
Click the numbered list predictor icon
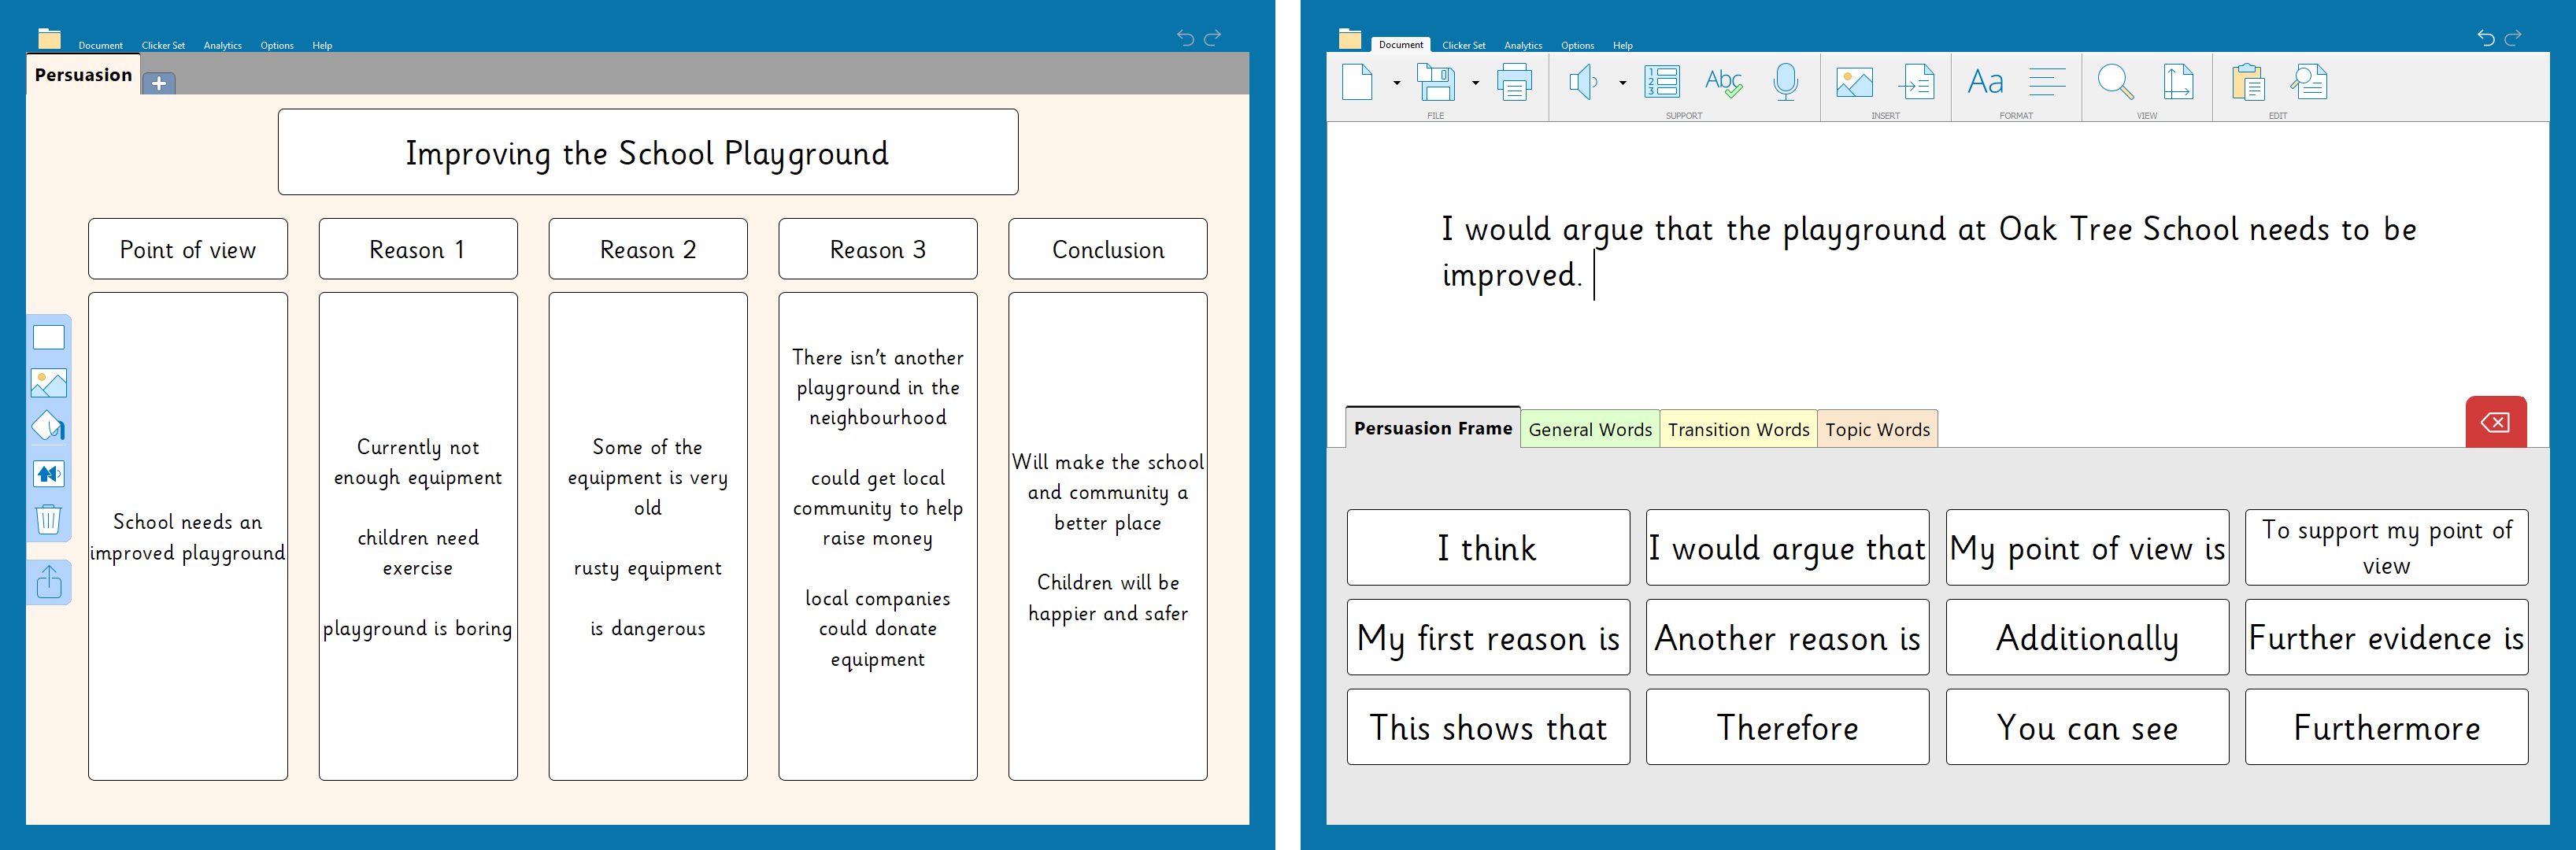(1662, 82)
